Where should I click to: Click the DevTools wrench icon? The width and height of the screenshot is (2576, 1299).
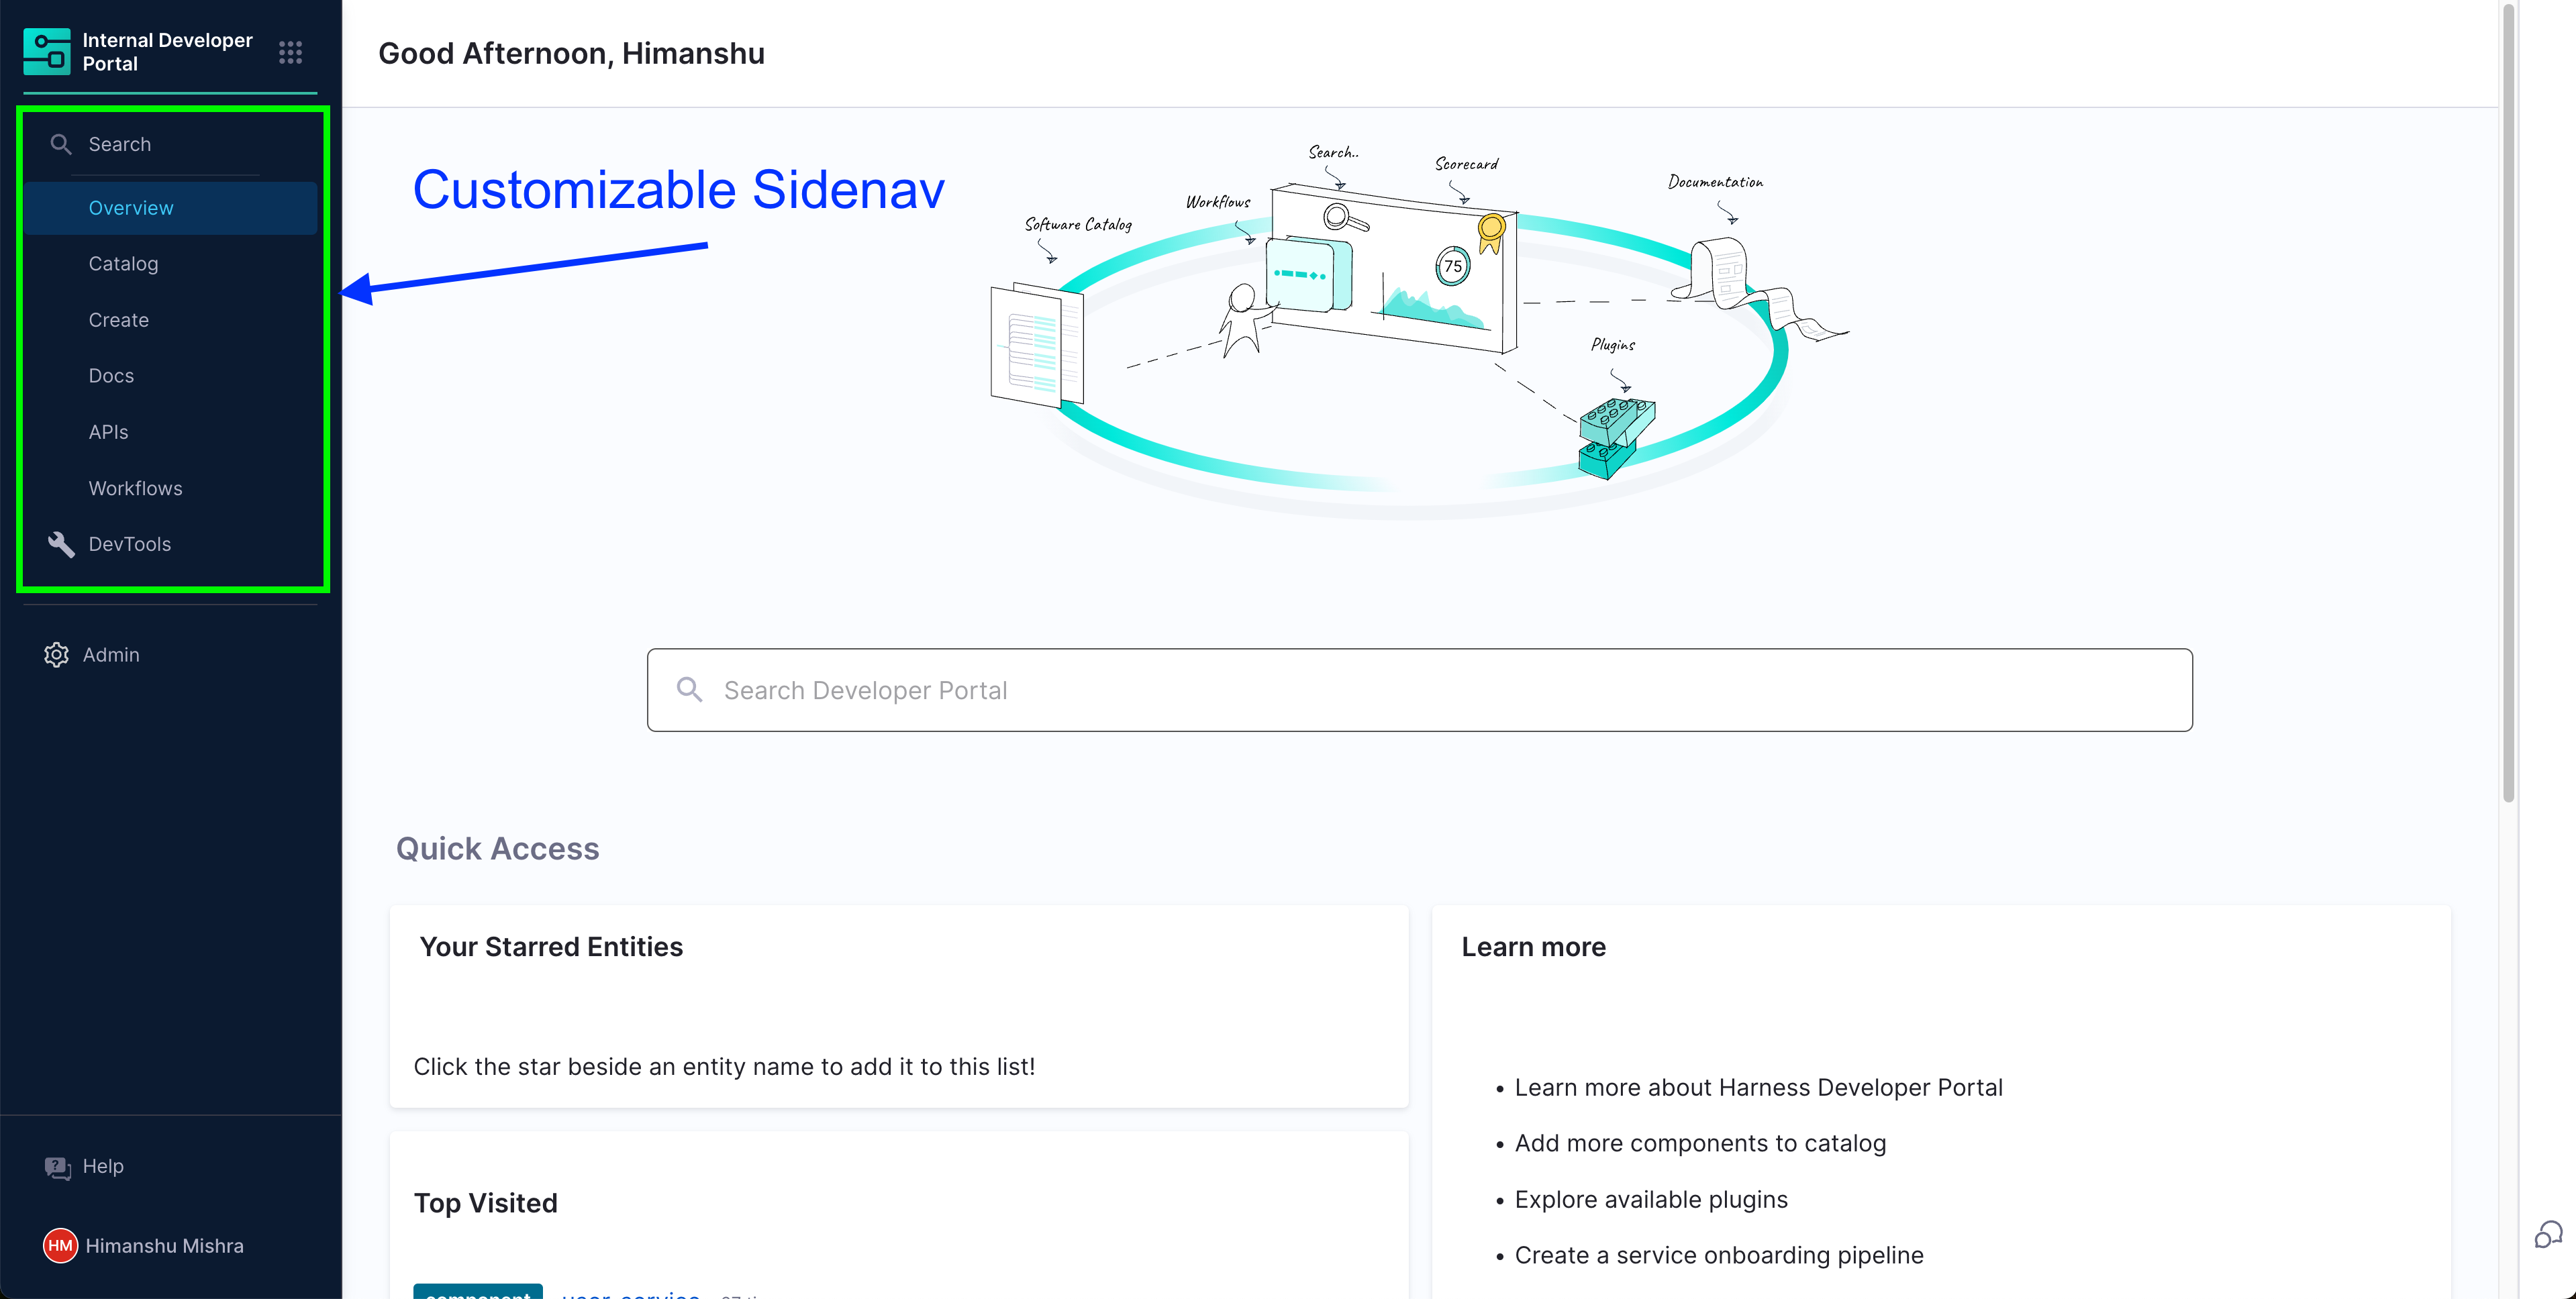click(61, 544)
